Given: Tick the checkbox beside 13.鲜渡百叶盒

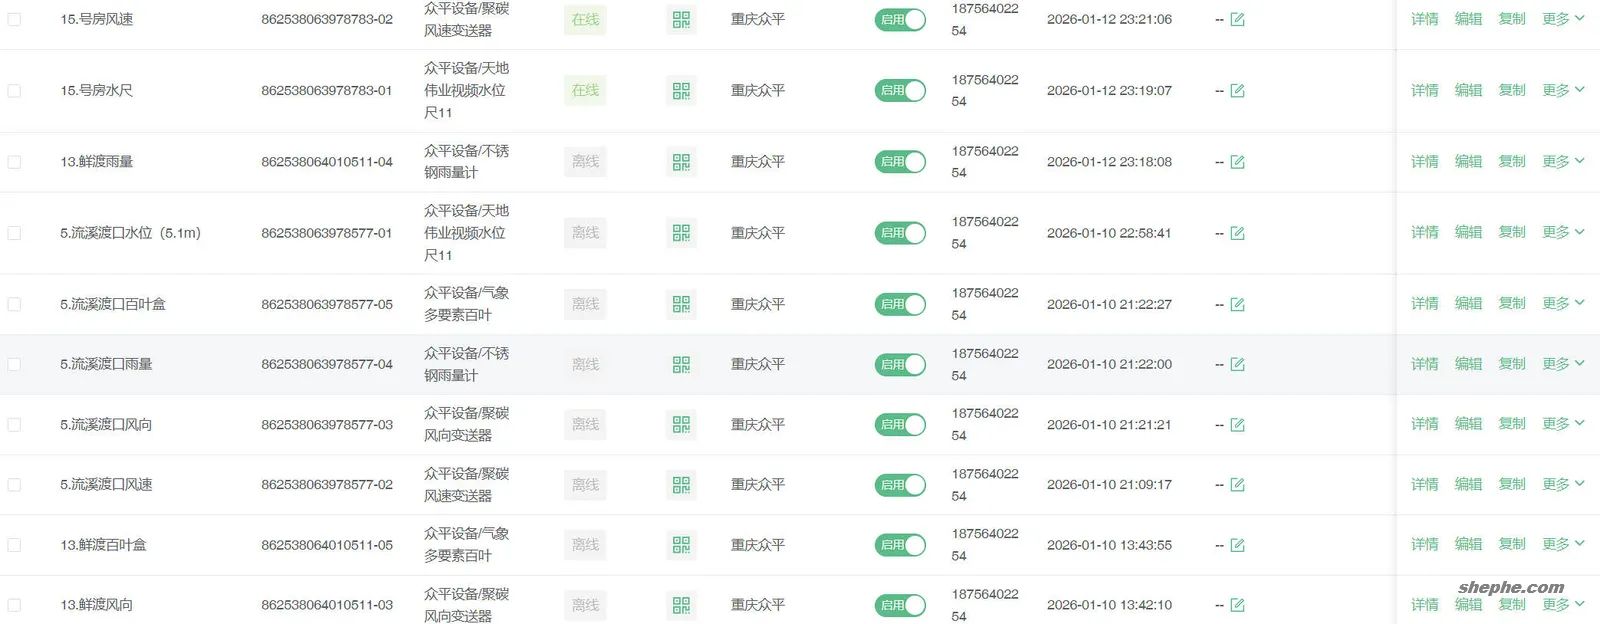Looking at the screenshot, I should 14,545.
